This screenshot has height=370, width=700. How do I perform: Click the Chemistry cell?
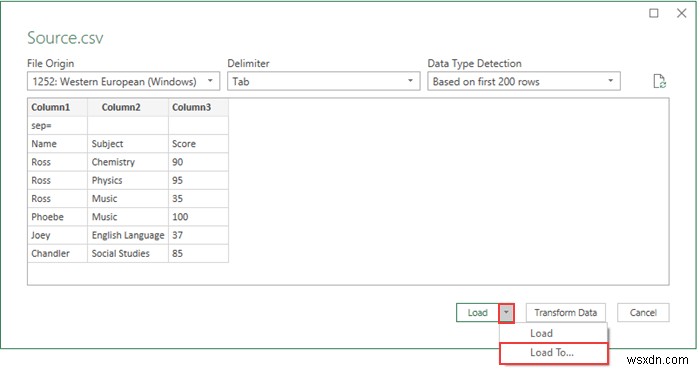click(x=128, y=162)
